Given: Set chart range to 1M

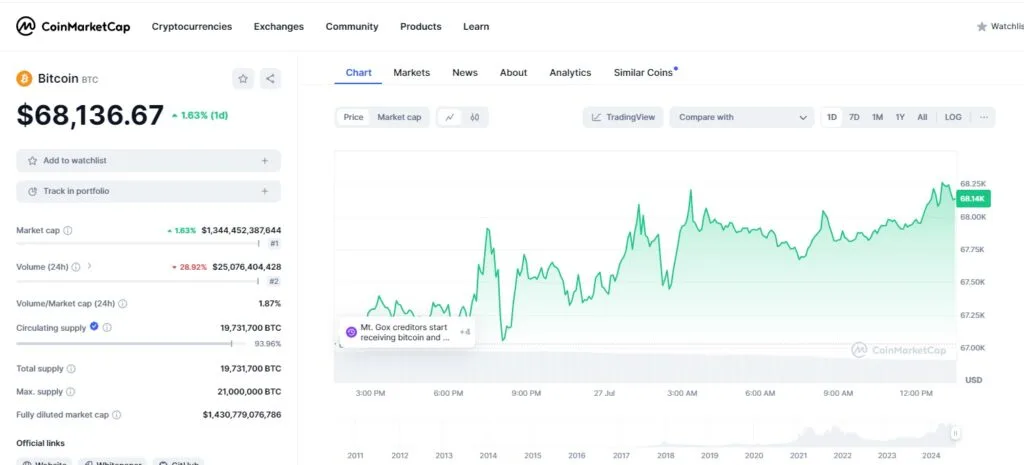Looking at the screenshot, I should (x=877, y=118).
